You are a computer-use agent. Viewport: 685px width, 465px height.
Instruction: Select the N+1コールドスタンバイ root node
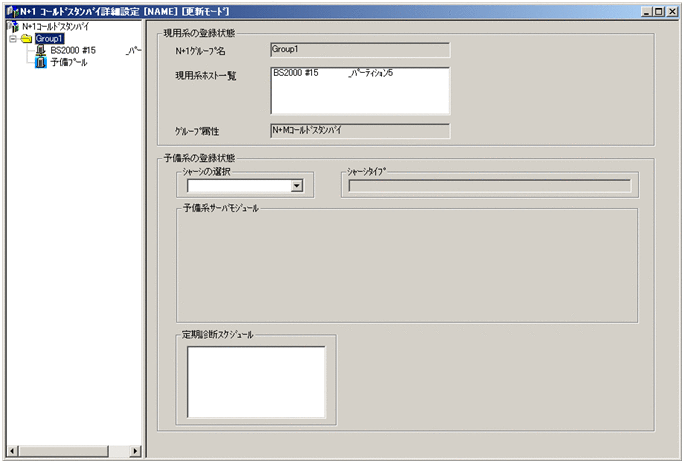click(55, 27)
